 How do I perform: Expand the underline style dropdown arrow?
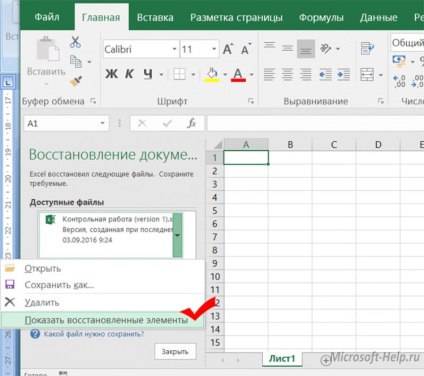click(161, 74)
